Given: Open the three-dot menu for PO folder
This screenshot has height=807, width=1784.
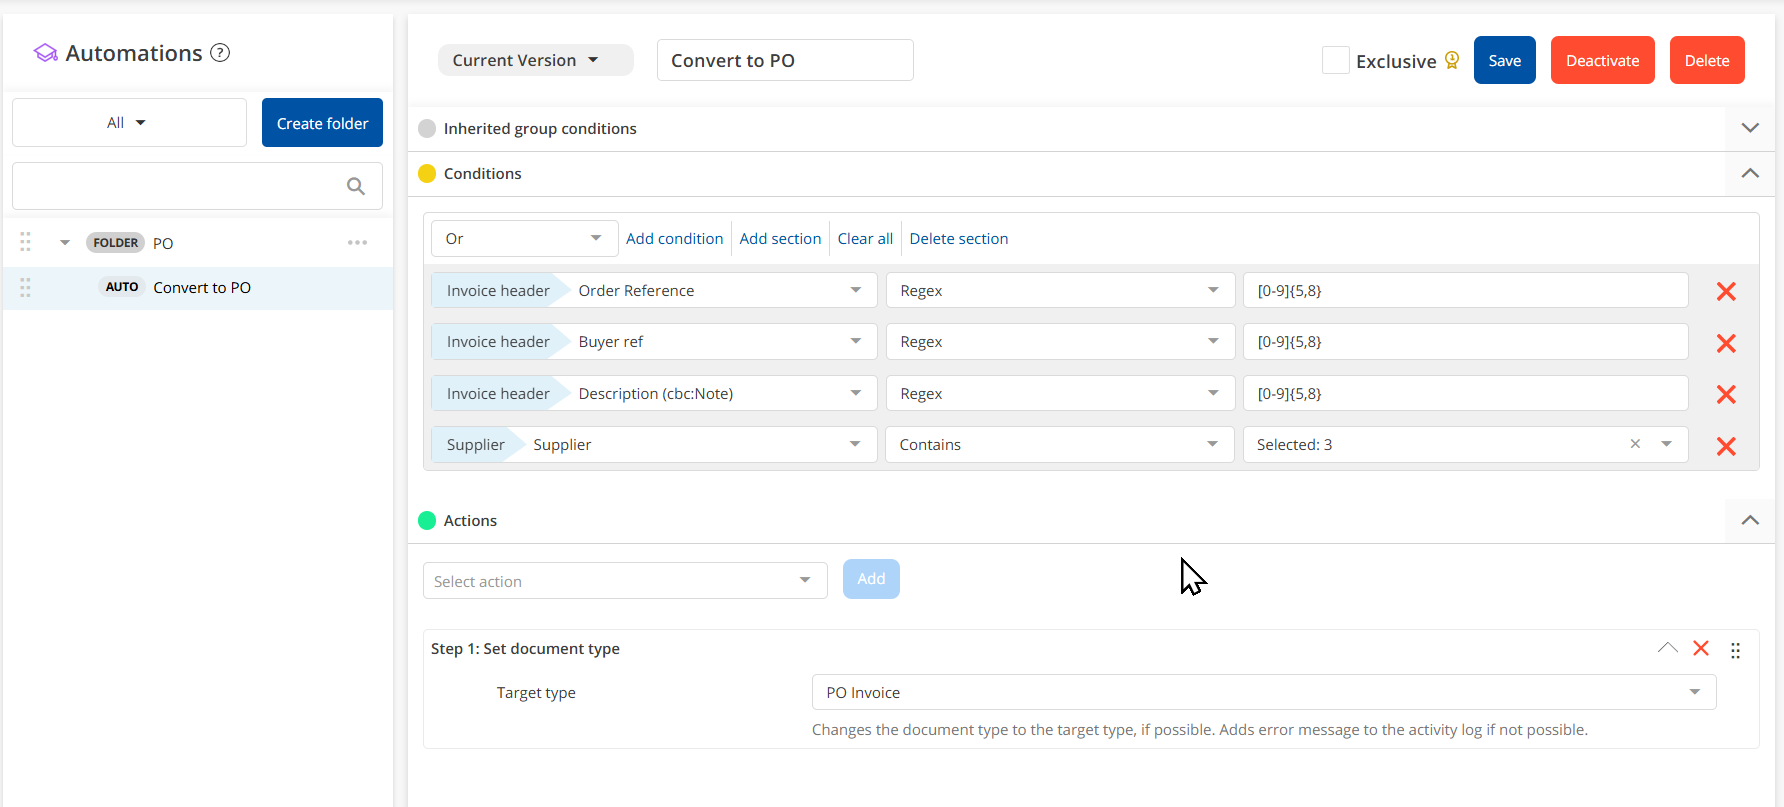Looking at the screenshot, I should coord(357,243).
